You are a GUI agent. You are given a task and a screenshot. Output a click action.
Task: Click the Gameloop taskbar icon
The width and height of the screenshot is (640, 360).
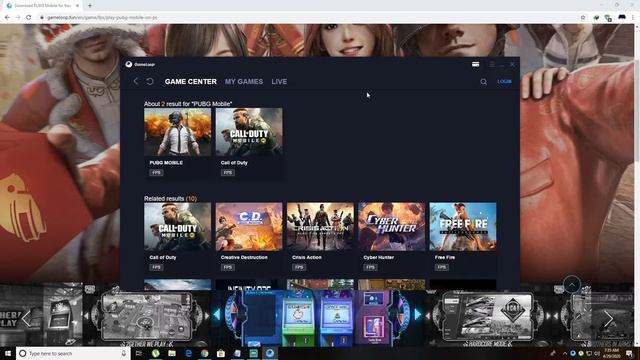click(x=270, y=353)
